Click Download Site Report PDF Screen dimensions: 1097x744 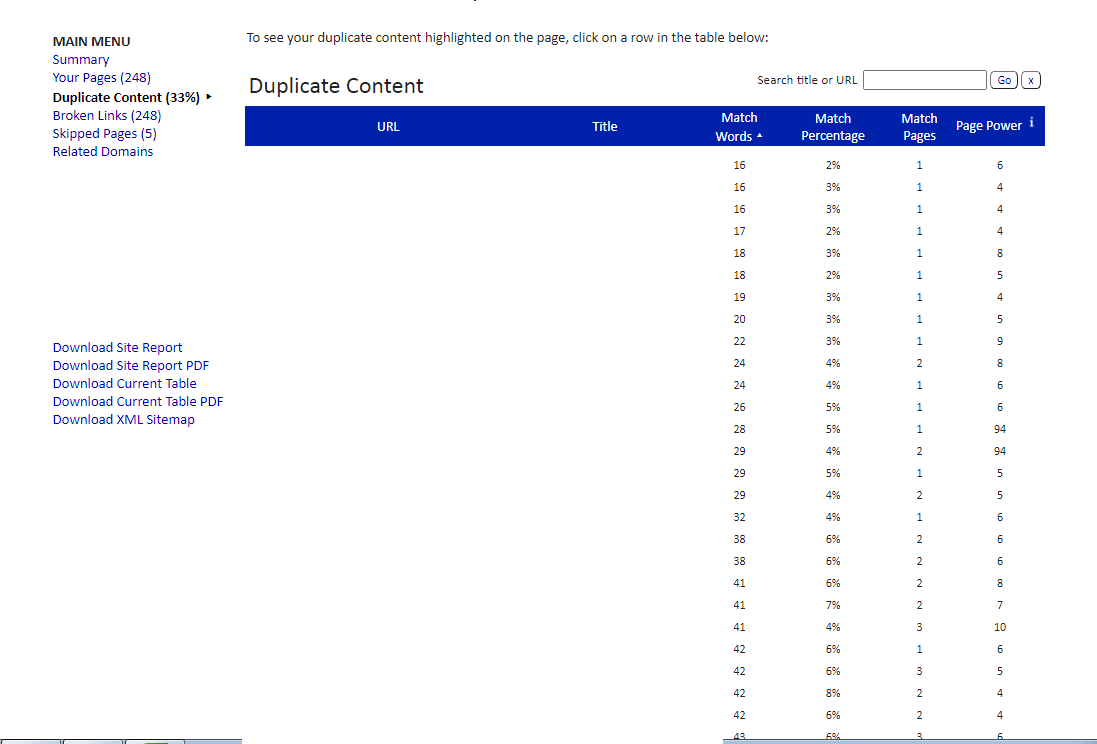click(131, 366)
